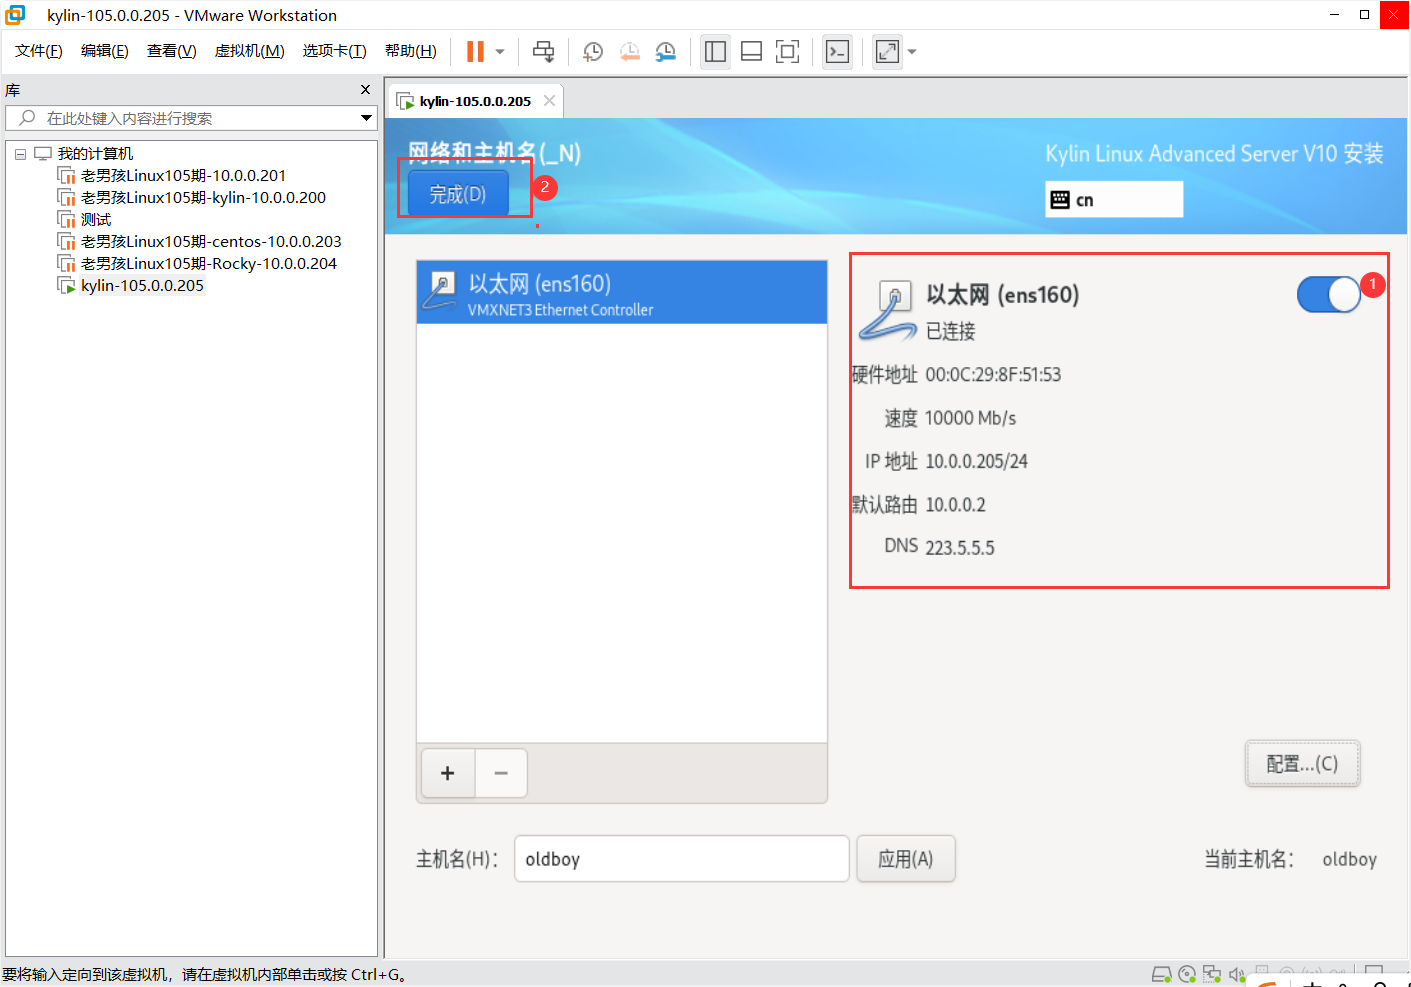Click the CD/DVD drive status icon

click(x=1187, y=974)
